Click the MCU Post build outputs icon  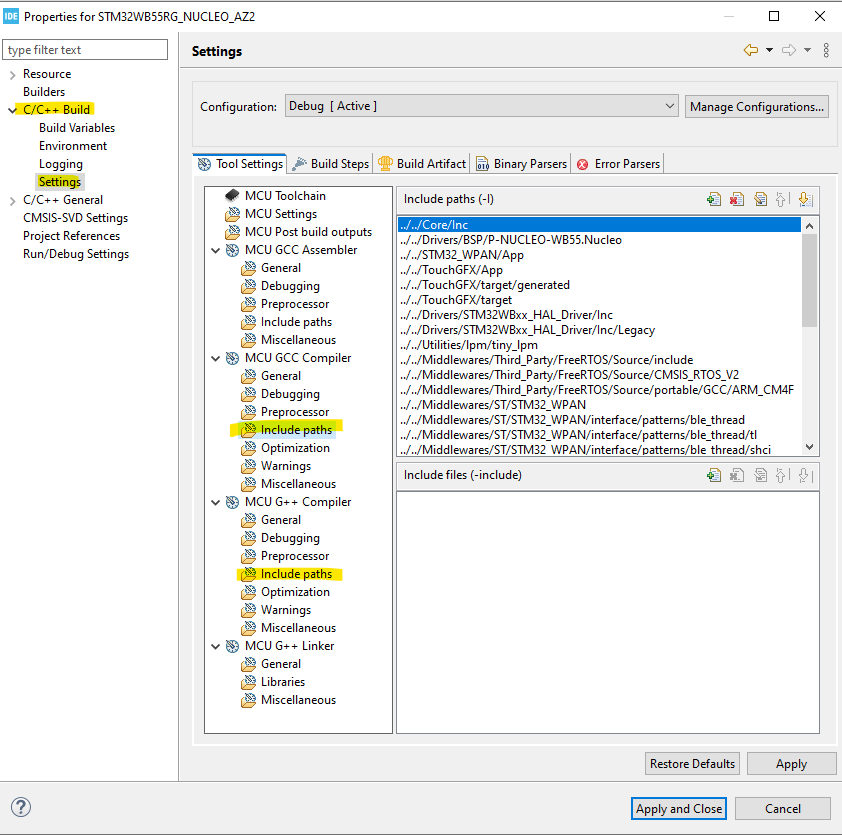(x=233, y=232)
